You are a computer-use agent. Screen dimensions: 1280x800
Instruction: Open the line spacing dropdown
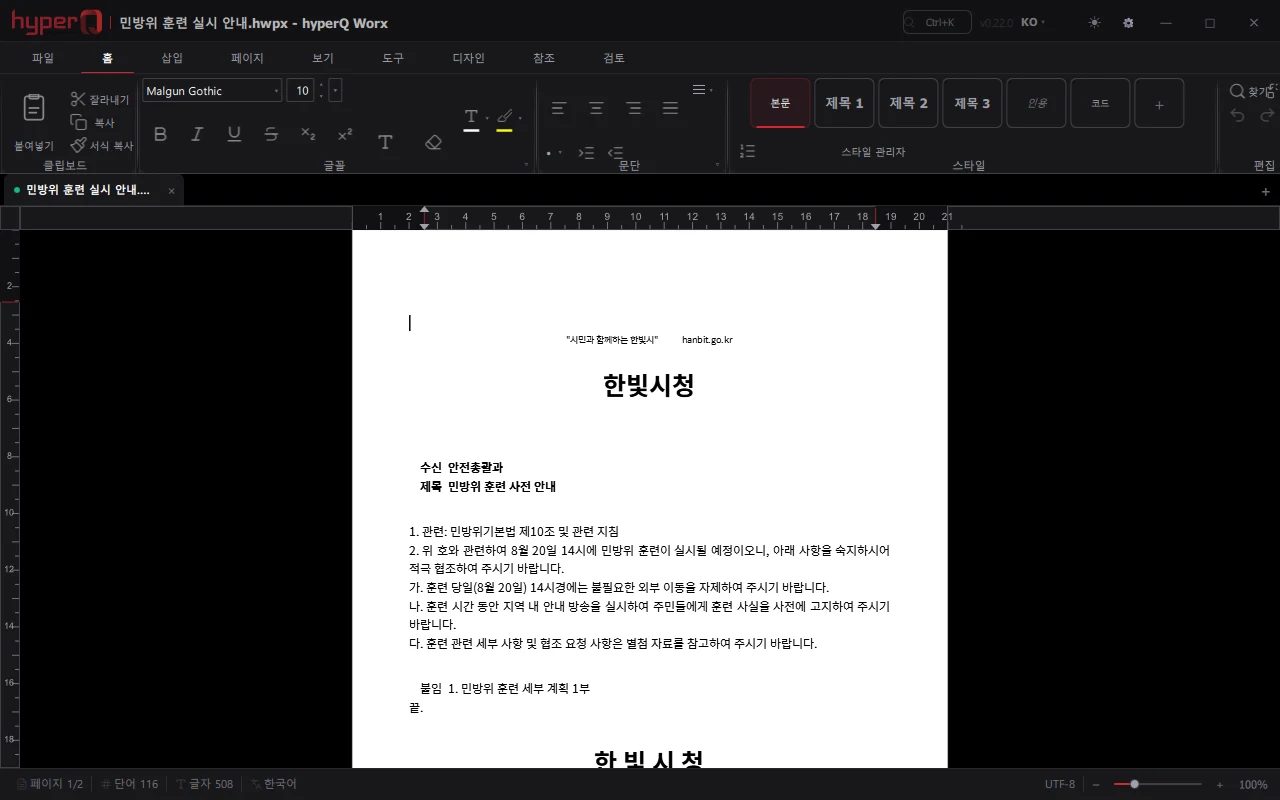tap(702, 90)
